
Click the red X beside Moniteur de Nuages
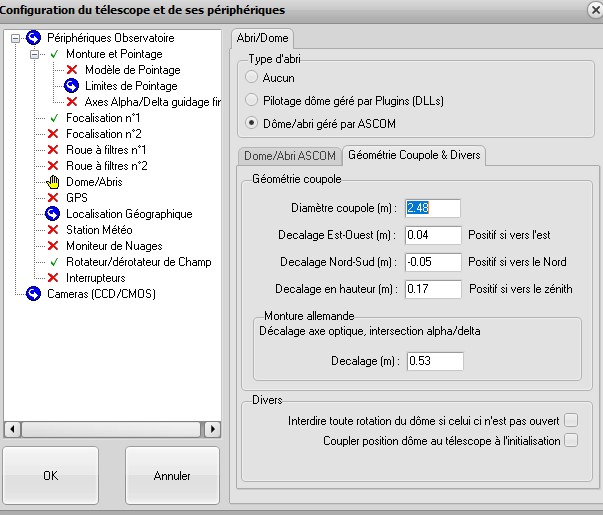coord(54,246)
